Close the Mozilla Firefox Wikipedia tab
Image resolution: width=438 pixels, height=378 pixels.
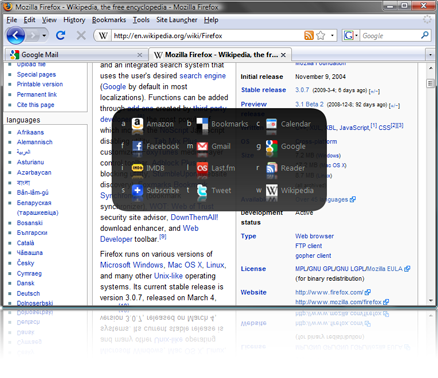click(283, 55)
